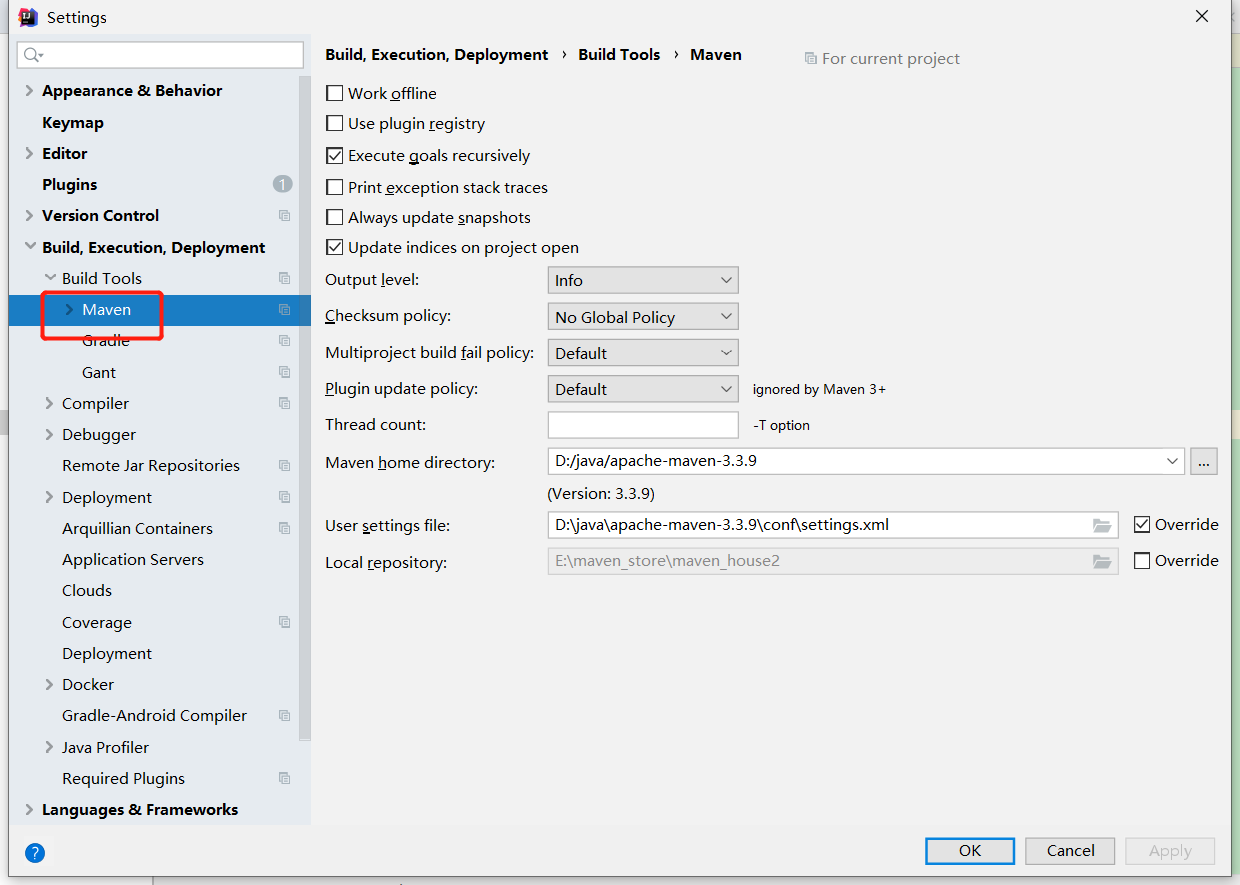
Task: Open the Checksum policy dropdown
Action: [x=642, y=317]
